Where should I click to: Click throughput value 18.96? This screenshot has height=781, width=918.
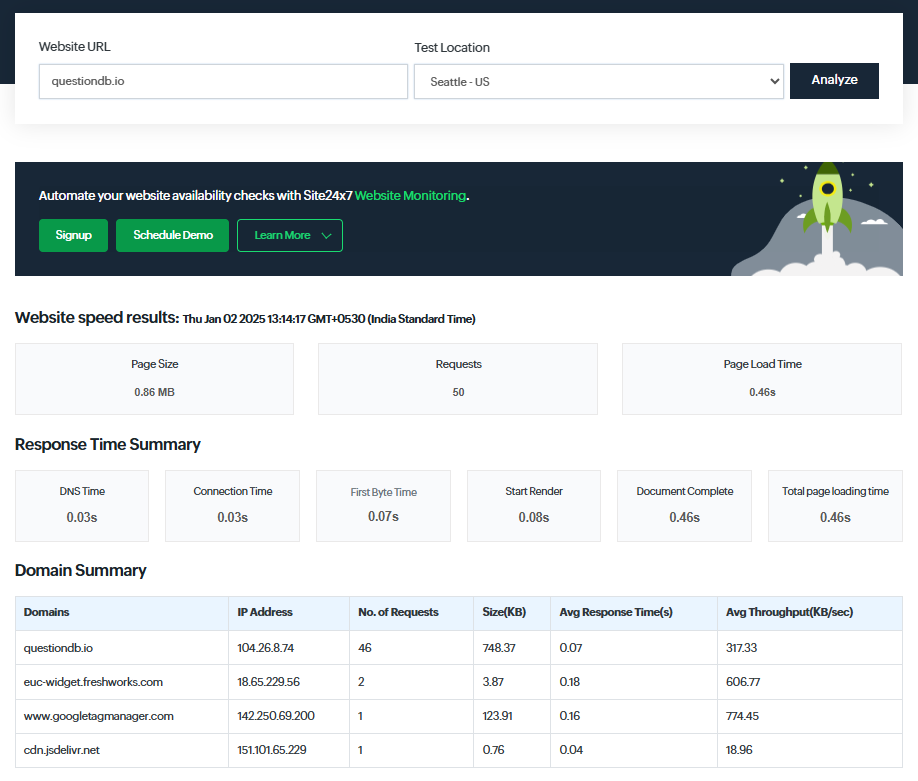[739, 750]
